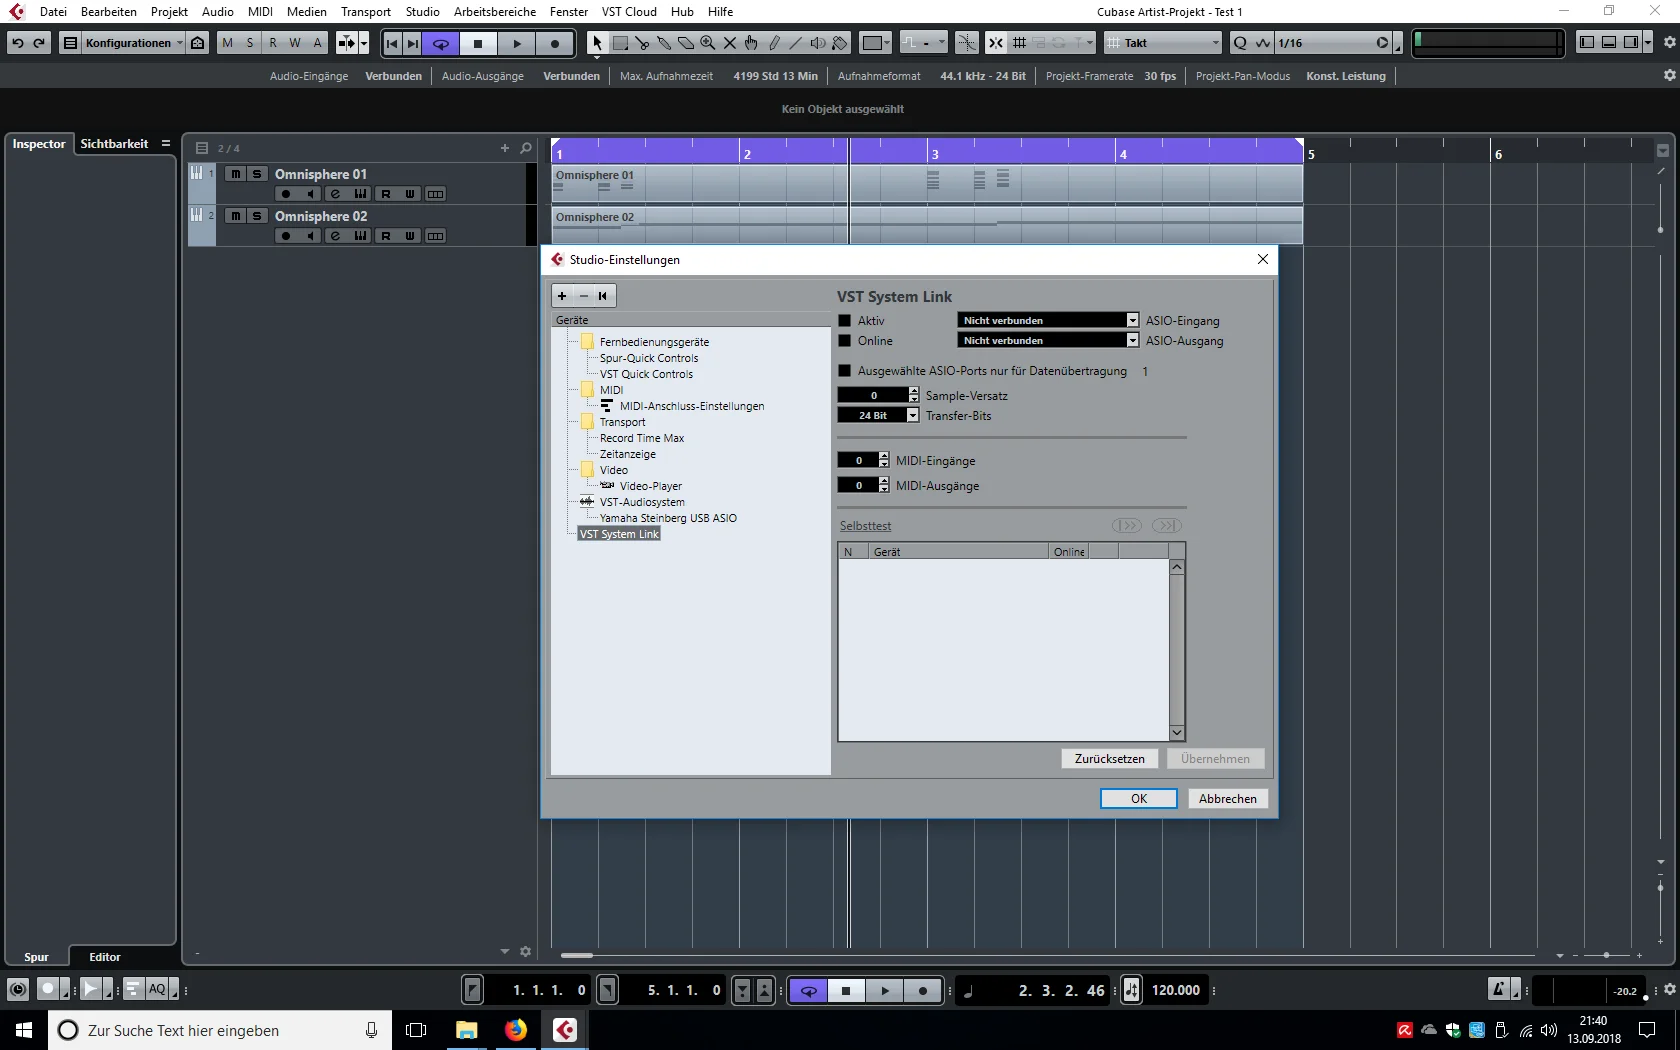
Task: Open the Arbeitsbereiche menu
Action: pos(495,12)
